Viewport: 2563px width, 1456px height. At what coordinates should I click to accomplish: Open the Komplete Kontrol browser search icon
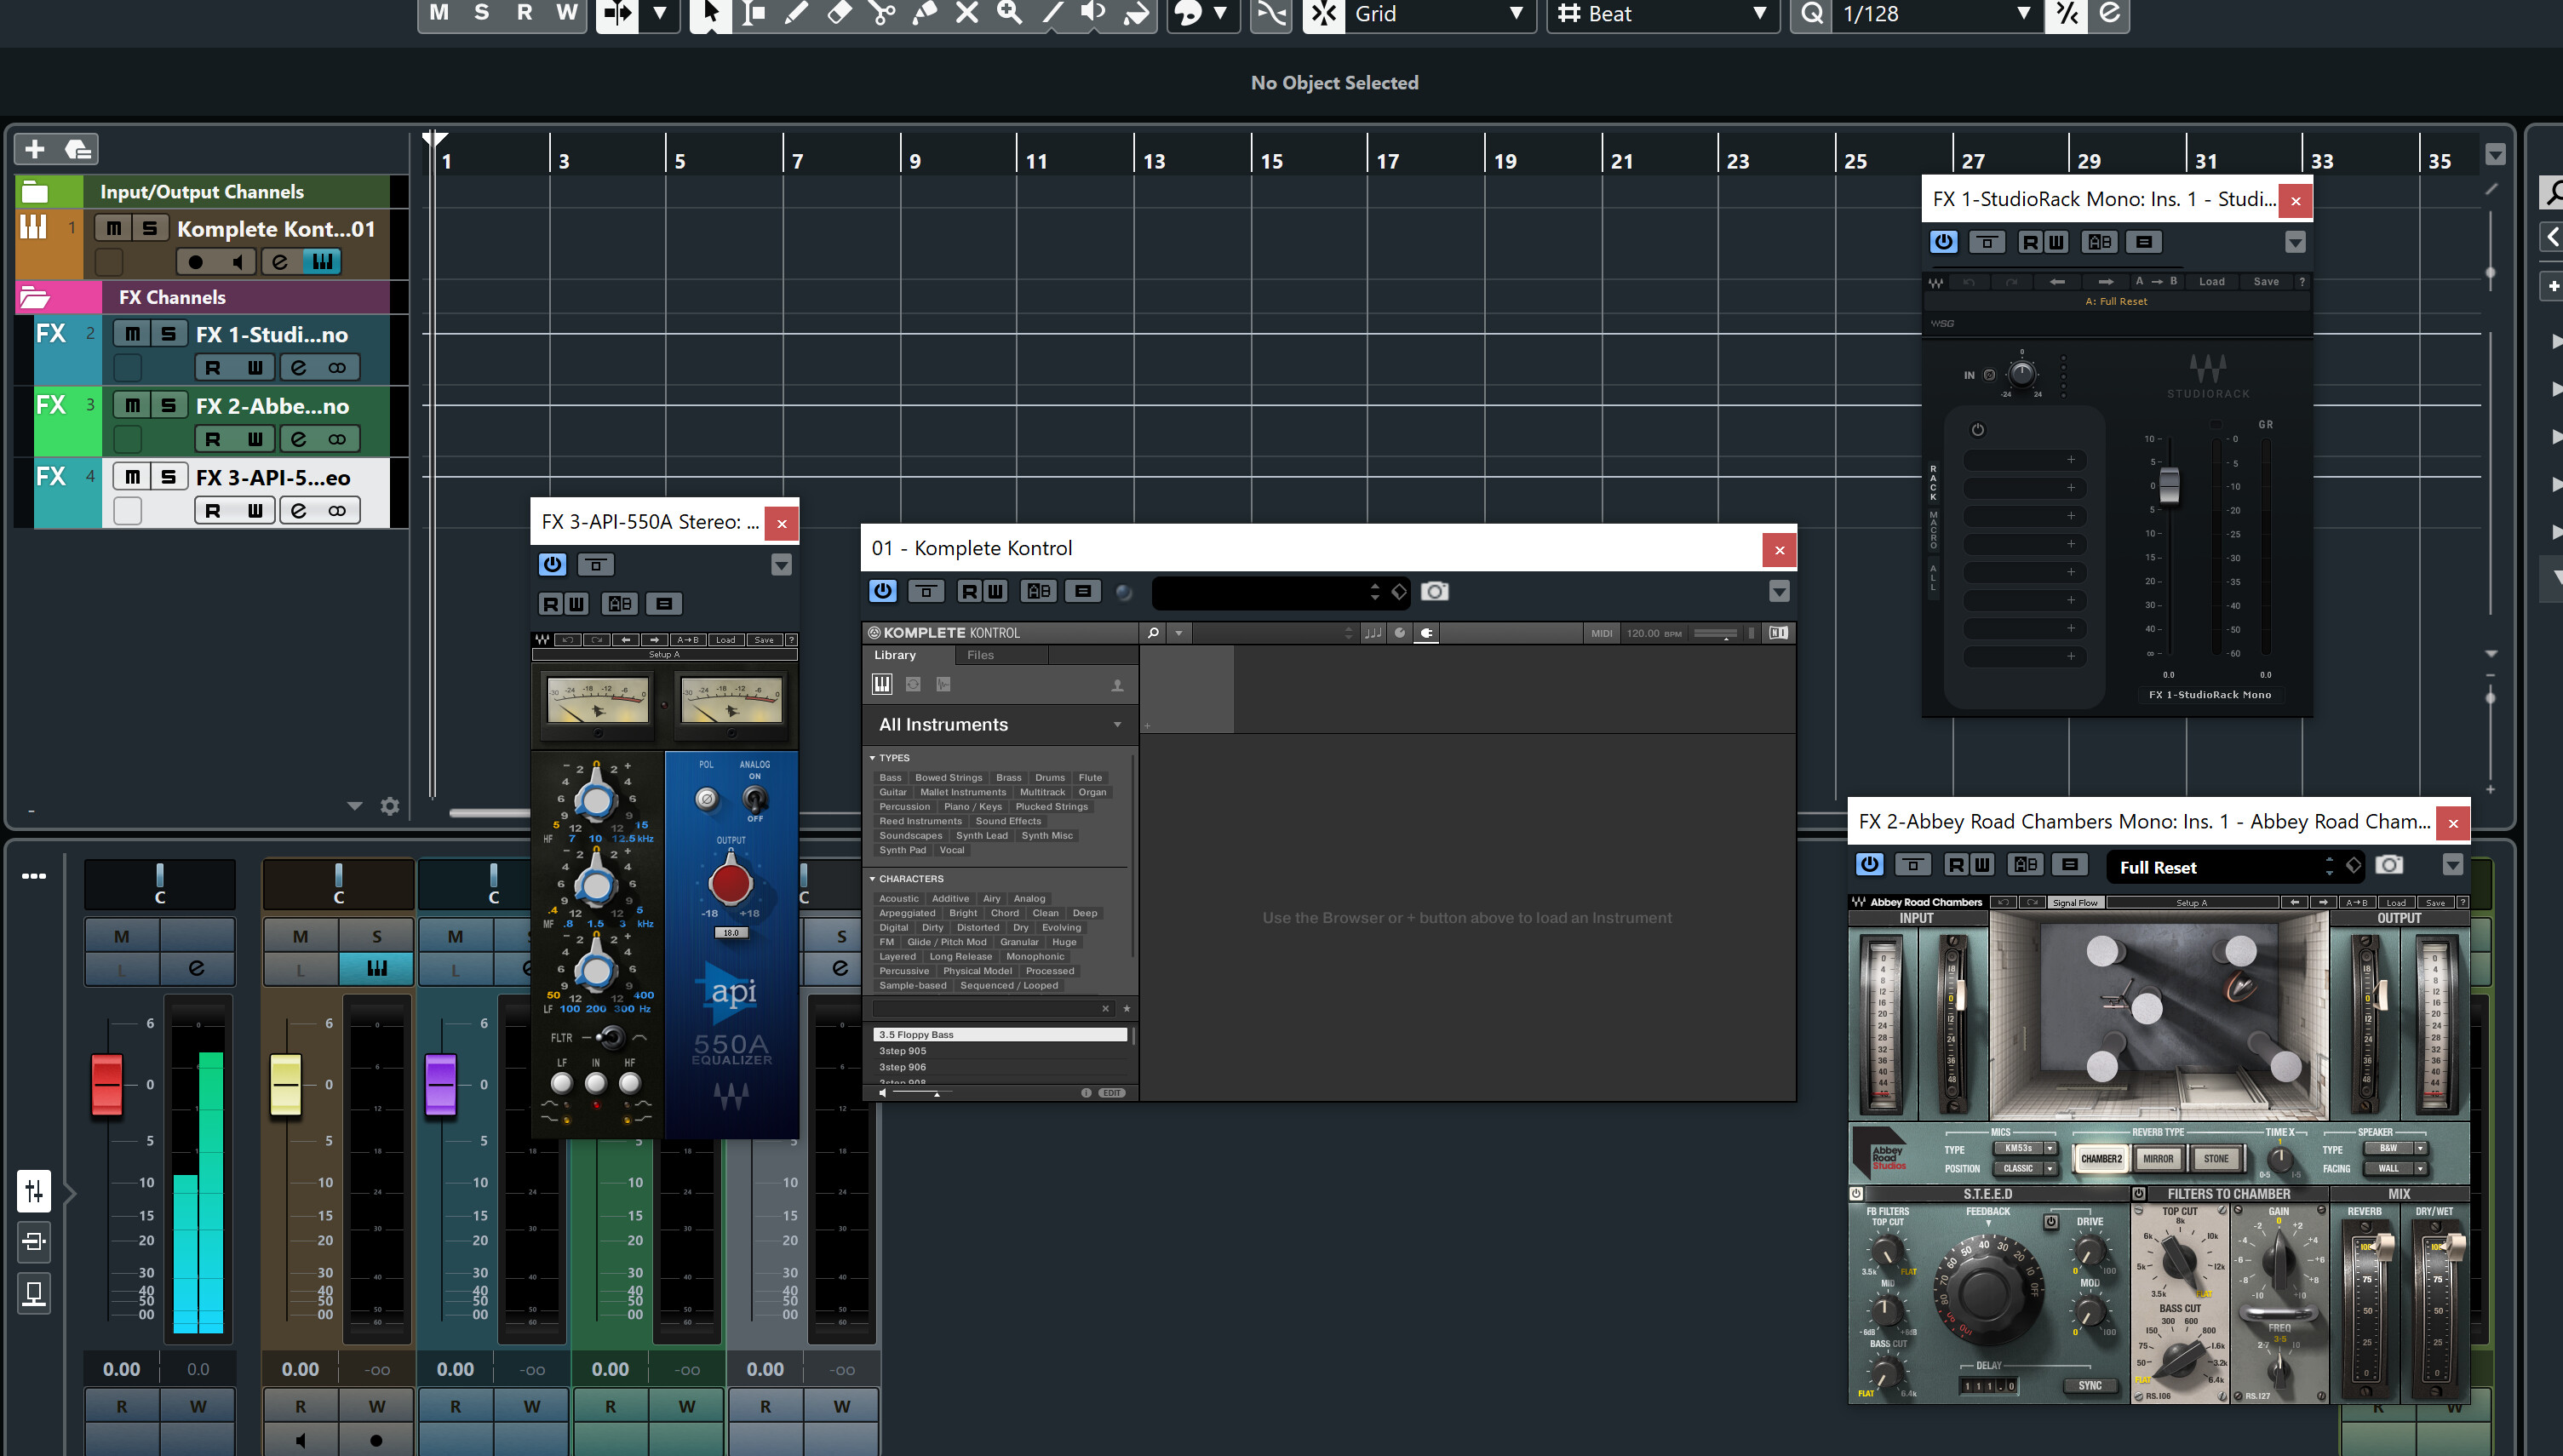[1153, 633]
